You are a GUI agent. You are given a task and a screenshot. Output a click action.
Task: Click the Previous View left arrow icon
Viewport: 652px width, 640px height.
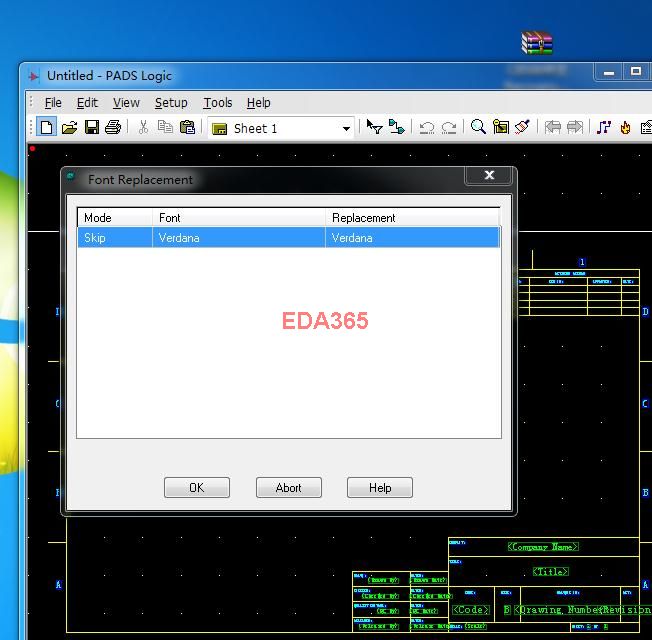click(553, 127)
